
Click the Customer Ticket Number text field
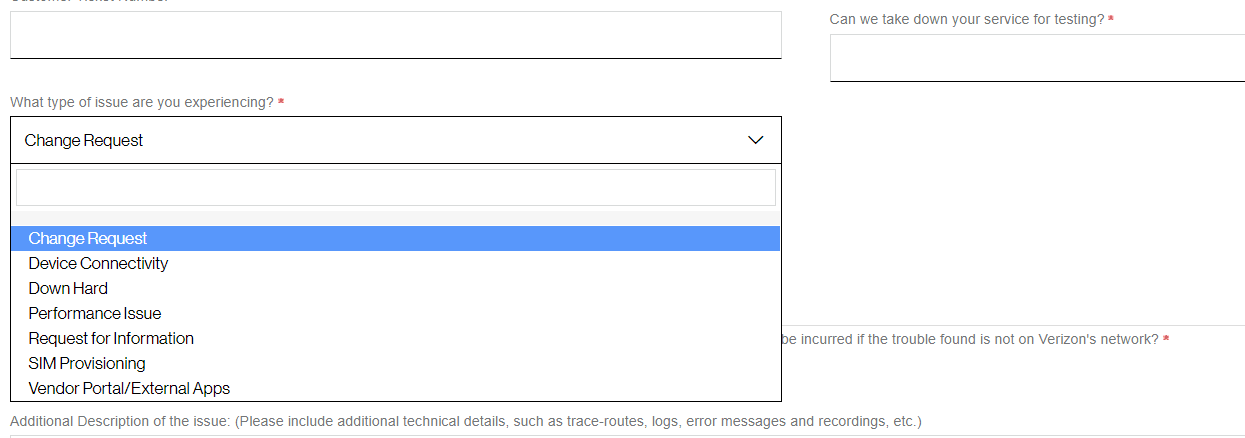pyautogui.click(x=396, y=35)
